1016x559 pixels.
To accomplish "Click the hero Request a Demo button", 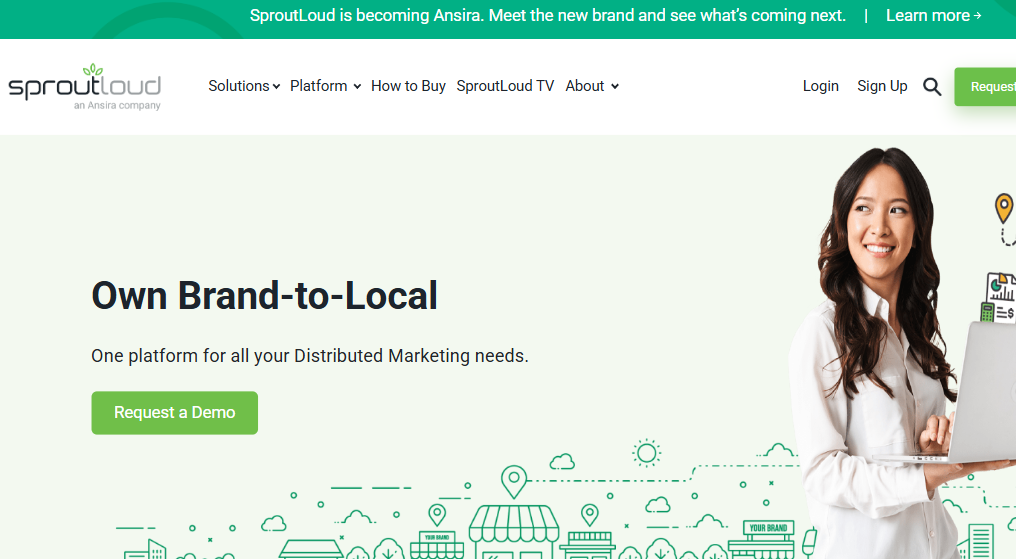I will 174,413.
